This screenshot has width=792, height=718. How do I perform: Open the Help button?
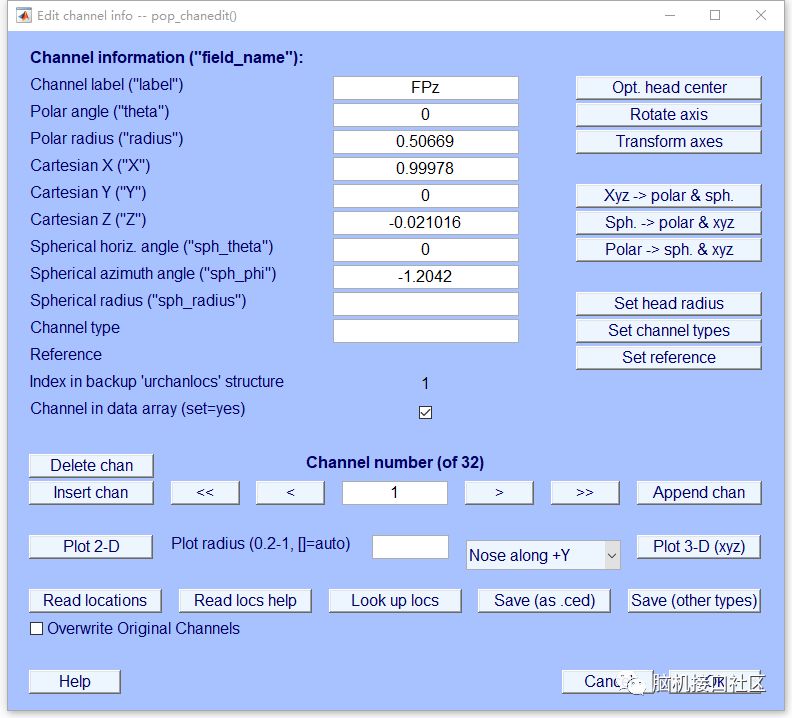click(75, 682)
